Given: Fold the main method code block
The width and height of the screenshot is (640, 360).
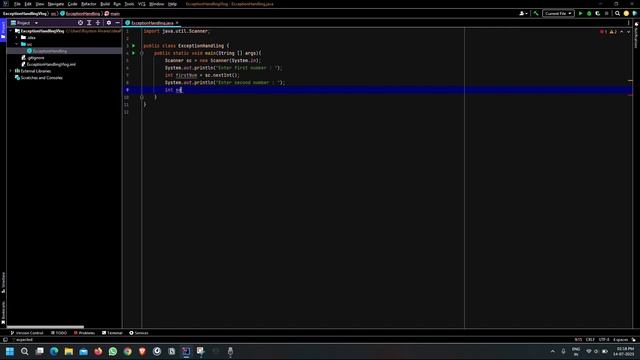Looking at the screenshot, I should tap(142, 53).
